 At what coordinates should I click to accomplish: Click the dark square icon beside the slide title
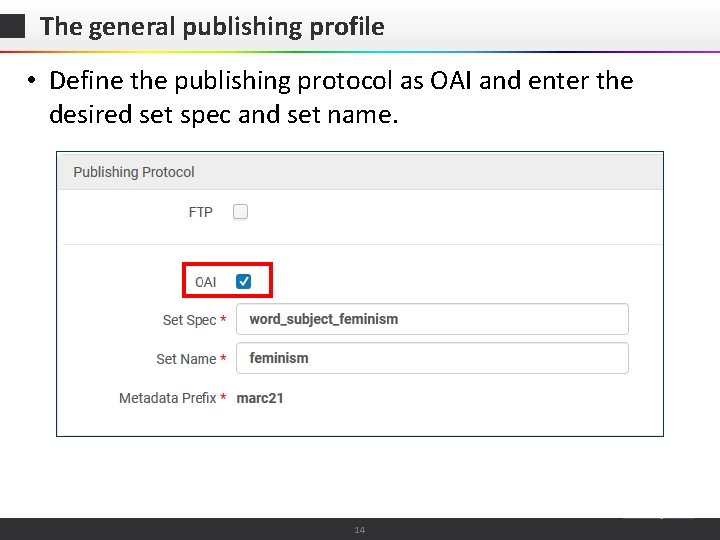click(x=12, y=26)
